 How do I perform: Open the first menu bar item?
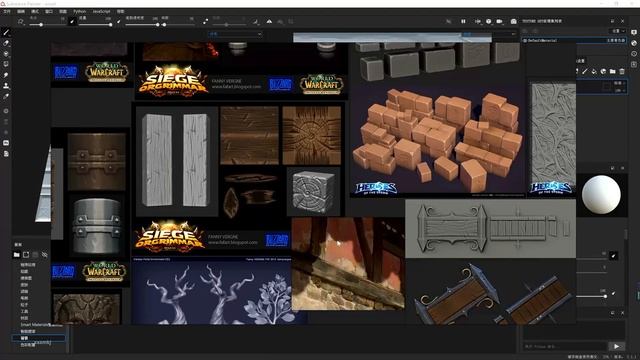coord(7,11)
